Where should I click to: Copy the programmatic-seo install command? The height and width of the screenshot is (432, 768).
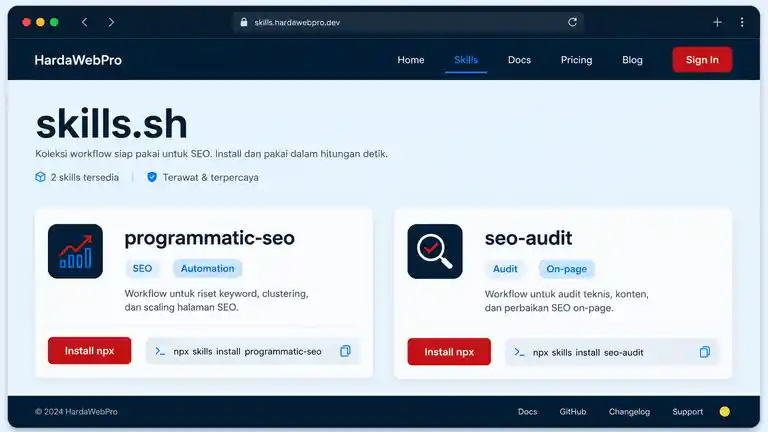click(x=345, y=351)
